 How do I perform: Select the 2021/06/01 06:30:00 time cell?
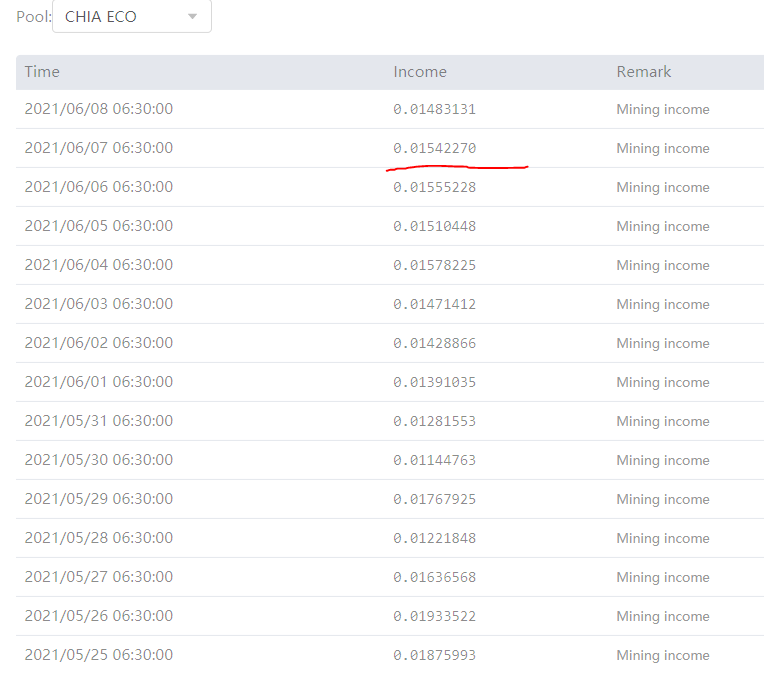pyautogui.click(x=99, y=382)
